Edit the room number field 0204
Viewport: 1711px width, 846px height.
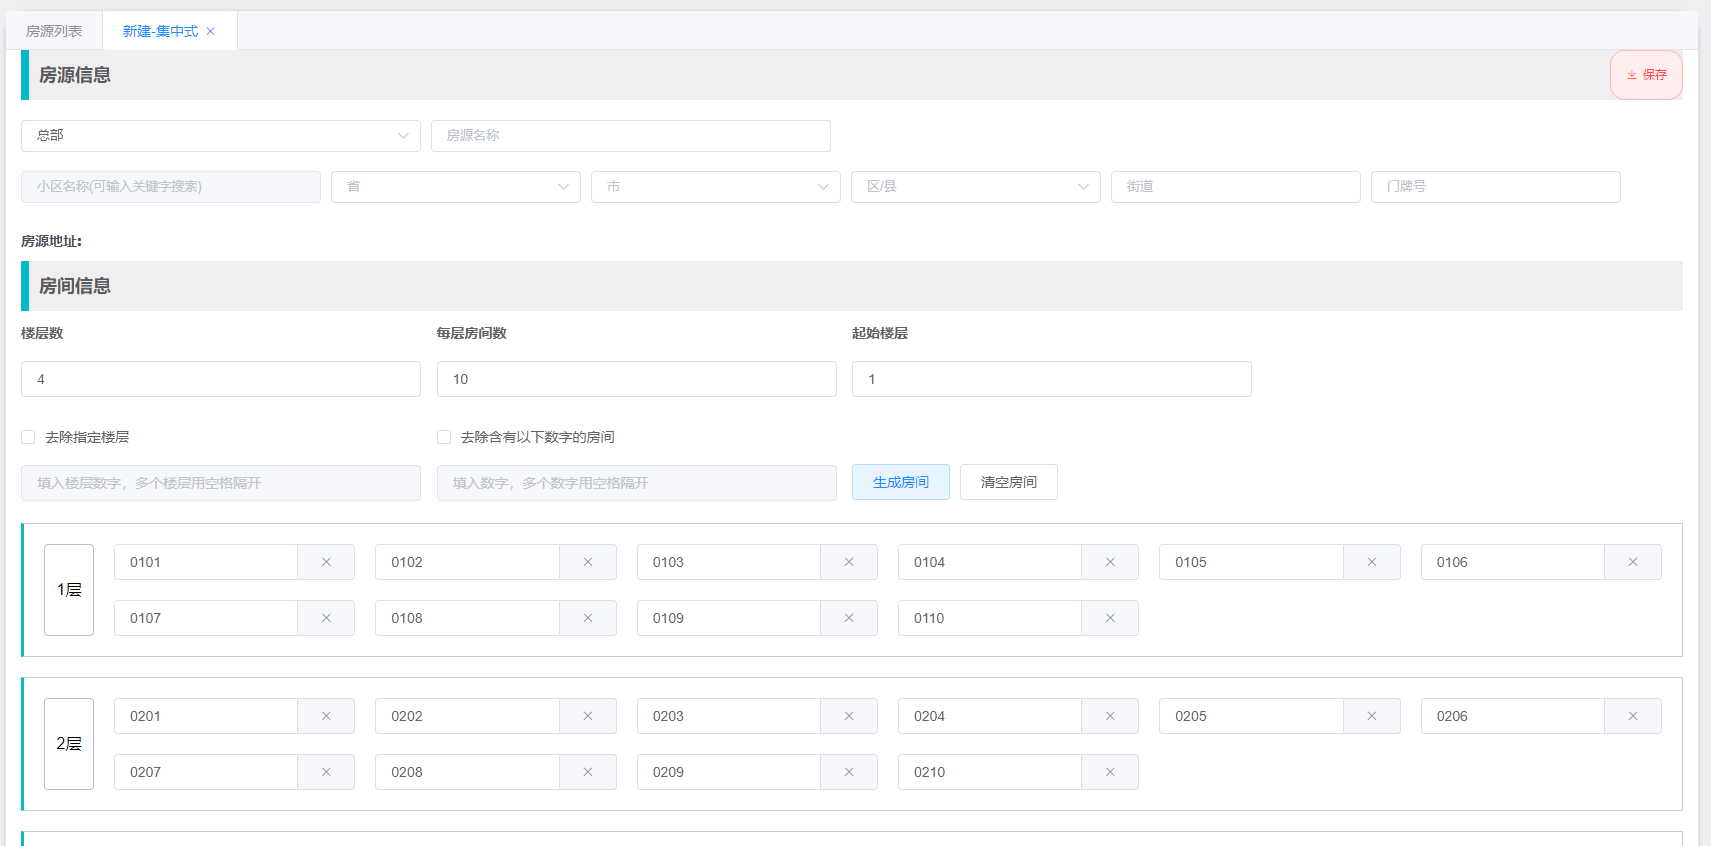pos(990,716)
